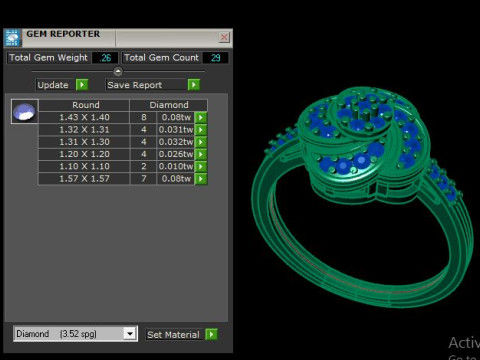Click the green arrow for the 1.10 X 1.10 row
Image resolution: width=480 pixels, height=360 pixels.
pos(201,166)
